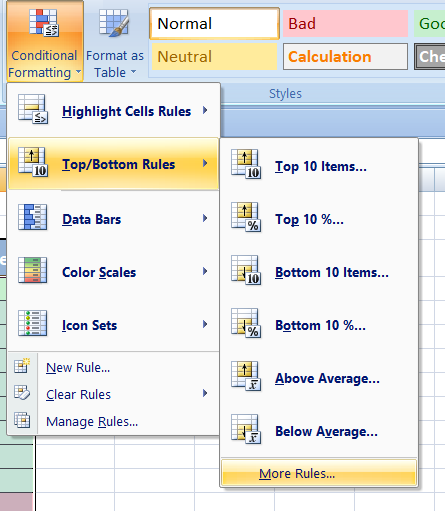
Task: Expand the Clear Rules submenu arrow
Action: pos(205,393)
